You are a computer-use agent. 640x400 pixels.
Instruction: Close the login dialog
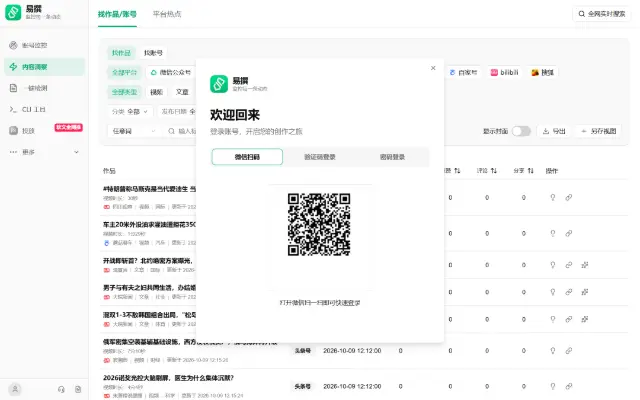(x=433, y=68)
